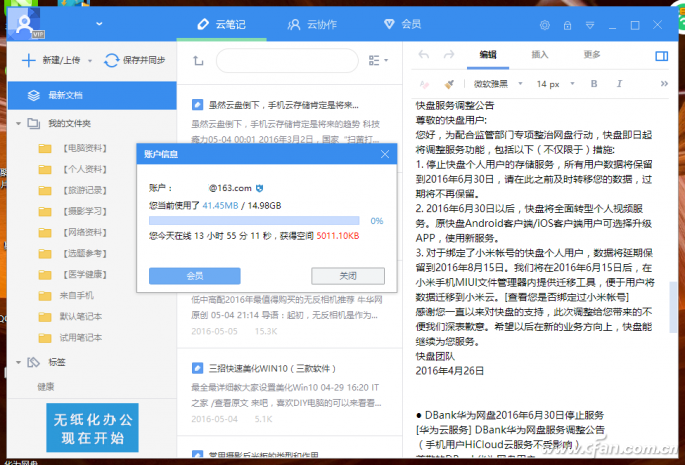Toggle italic formatting I
The width and height of the screenshot is (685, 465).
(619, 83)
